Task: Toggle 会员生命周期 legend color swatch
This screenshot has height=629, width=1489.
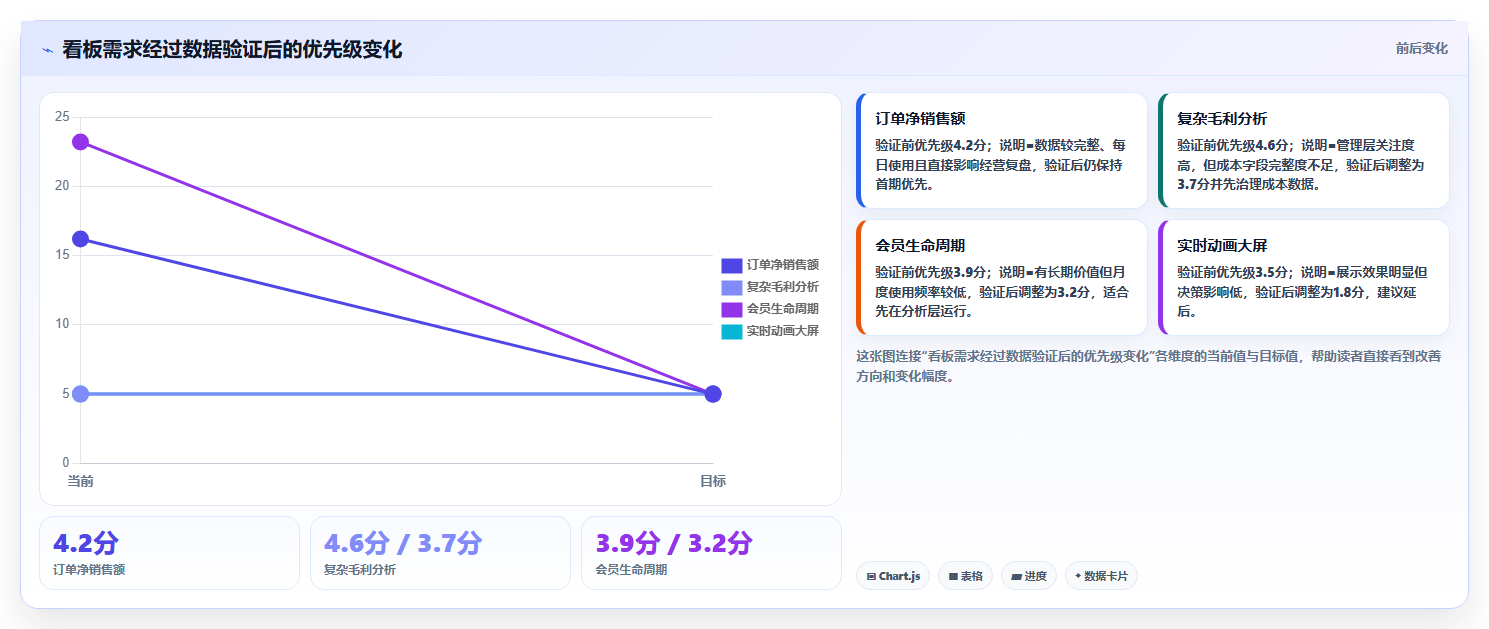Action: tap(732, 309)
